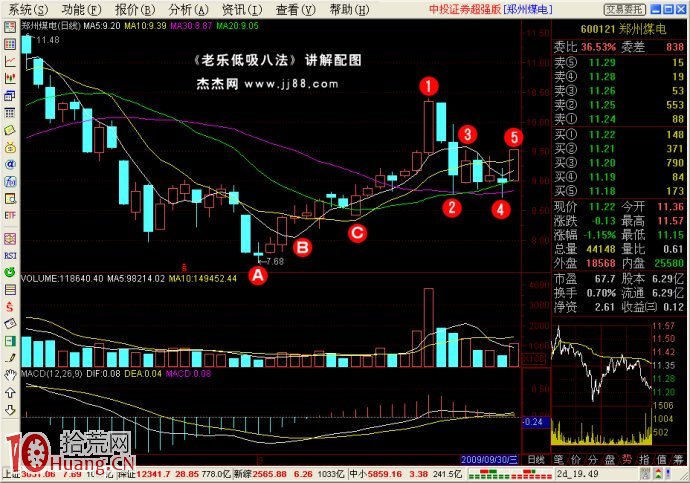
Task: Click the intraday mini chart in side panel
Action: click(x=601, y=383)
